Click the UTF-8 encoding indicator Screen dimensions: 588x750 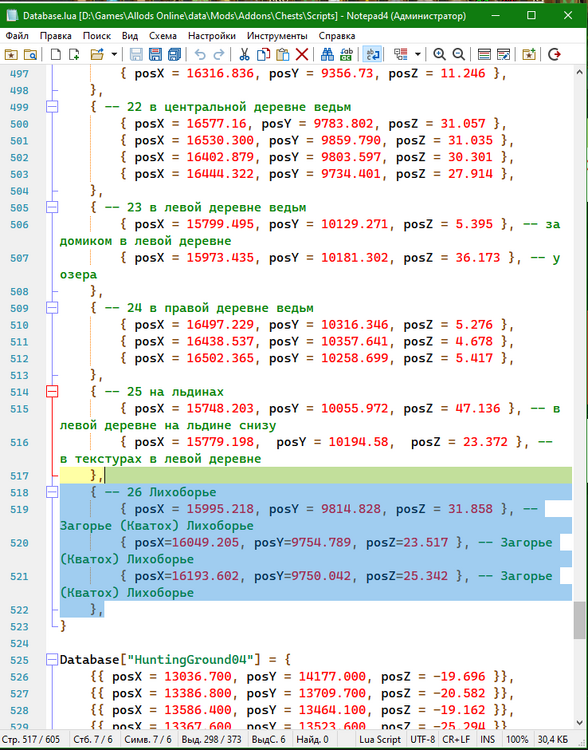point(423,739)
